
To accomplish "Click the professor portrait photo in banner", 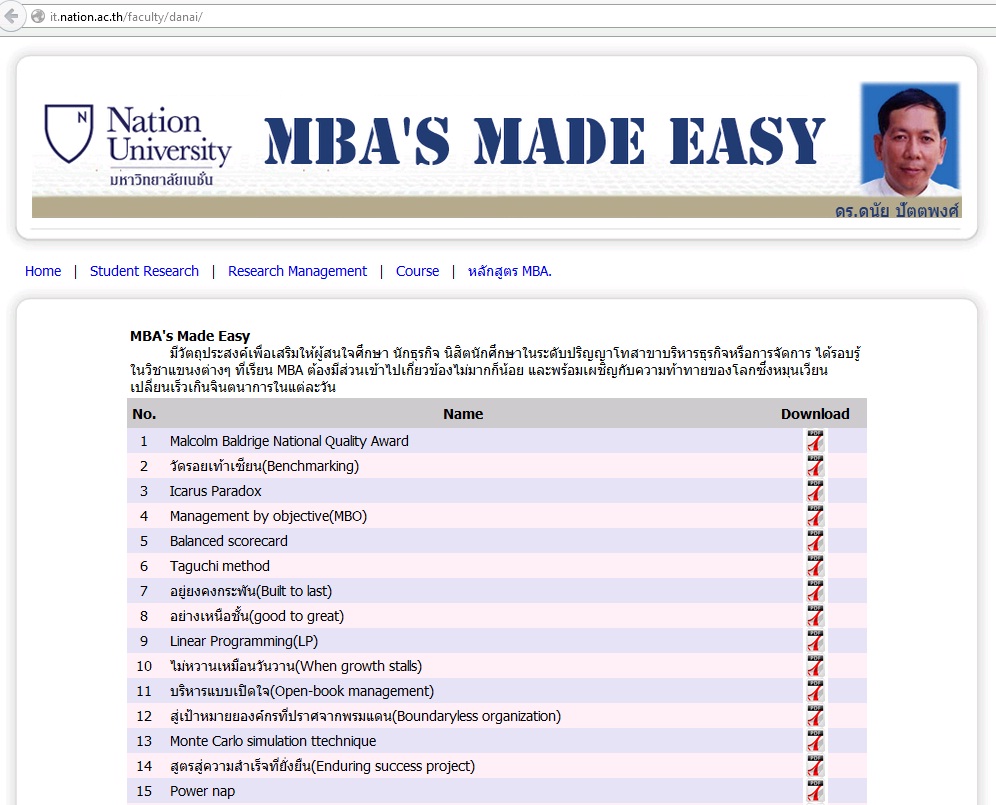I will [910, 139].
